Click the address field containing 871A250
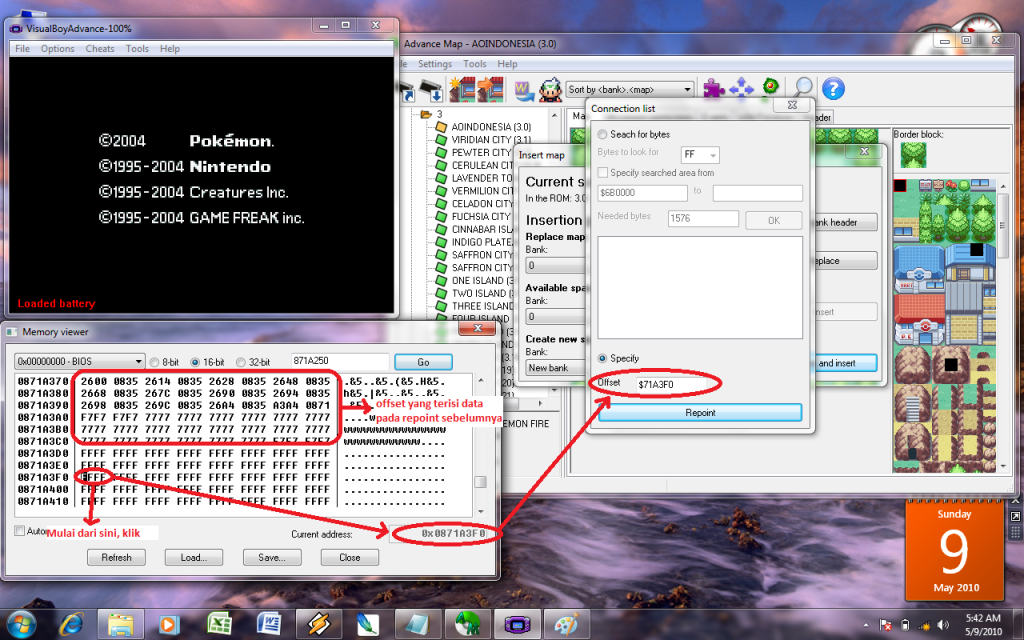 coord(340,360)
